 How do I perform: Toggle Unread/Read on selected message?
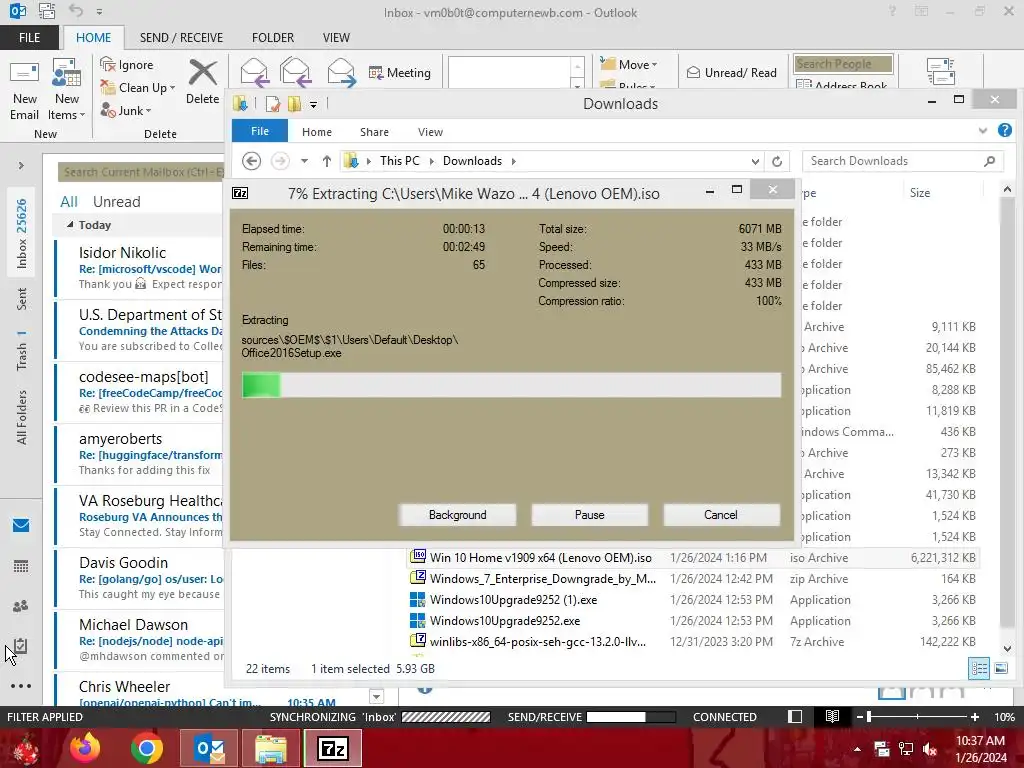coord(731,72)
